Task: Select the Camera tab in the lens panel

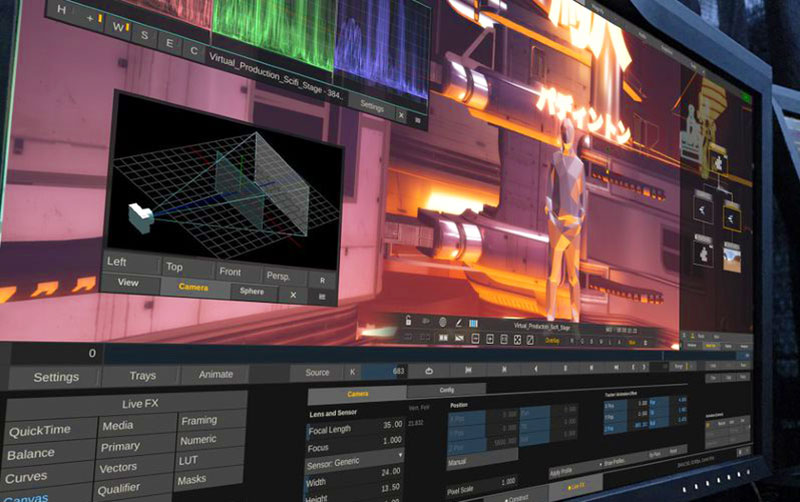Action: pyautogui.click(x=357, y=394)
